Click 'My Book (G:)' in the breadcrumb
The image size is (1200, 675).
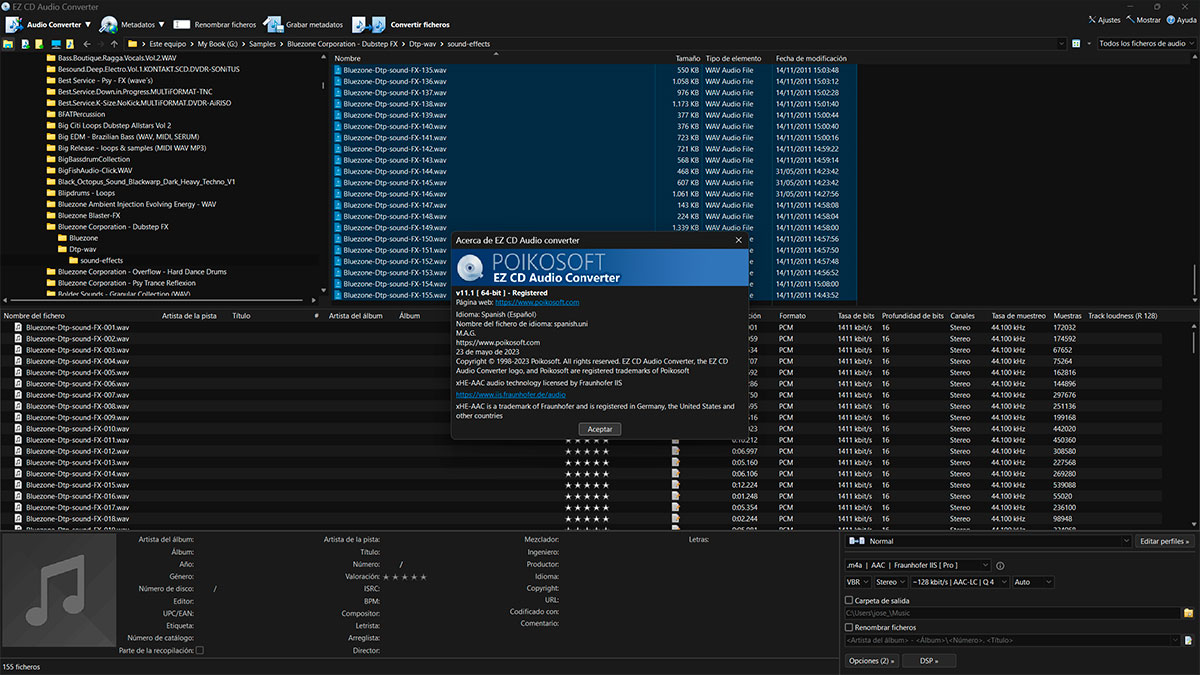pos(218,44)
